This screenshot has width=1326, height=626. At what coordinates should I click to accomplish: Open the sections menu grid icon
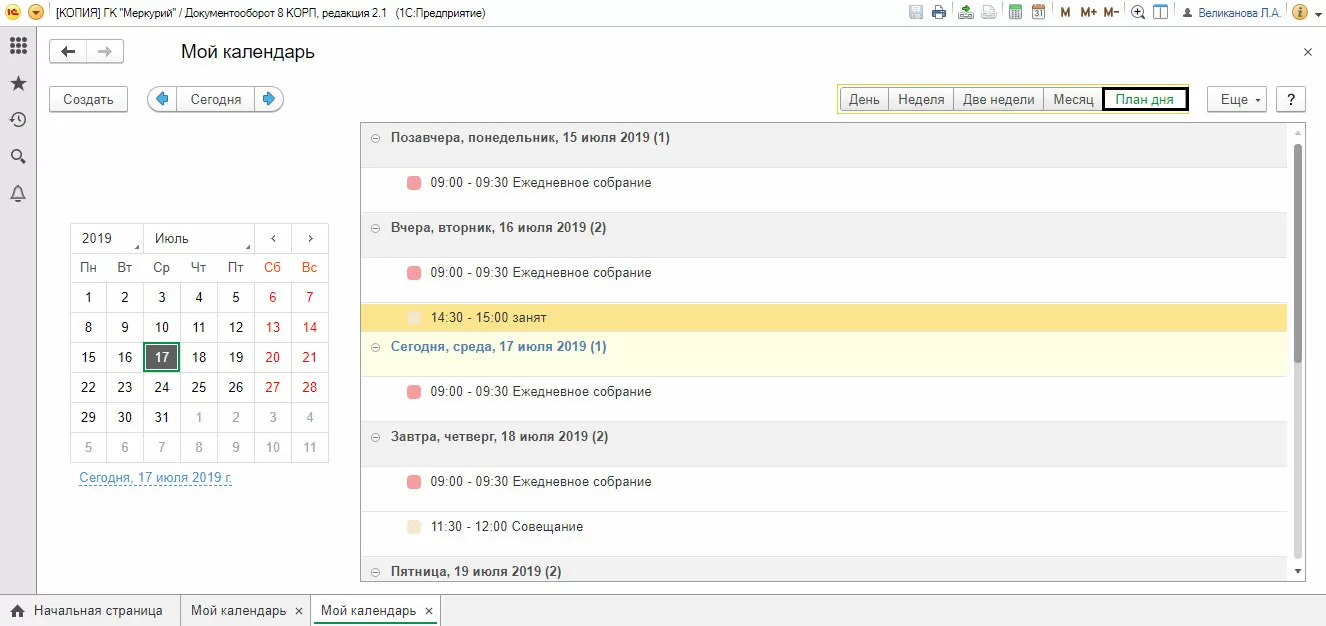click(17, 46)
